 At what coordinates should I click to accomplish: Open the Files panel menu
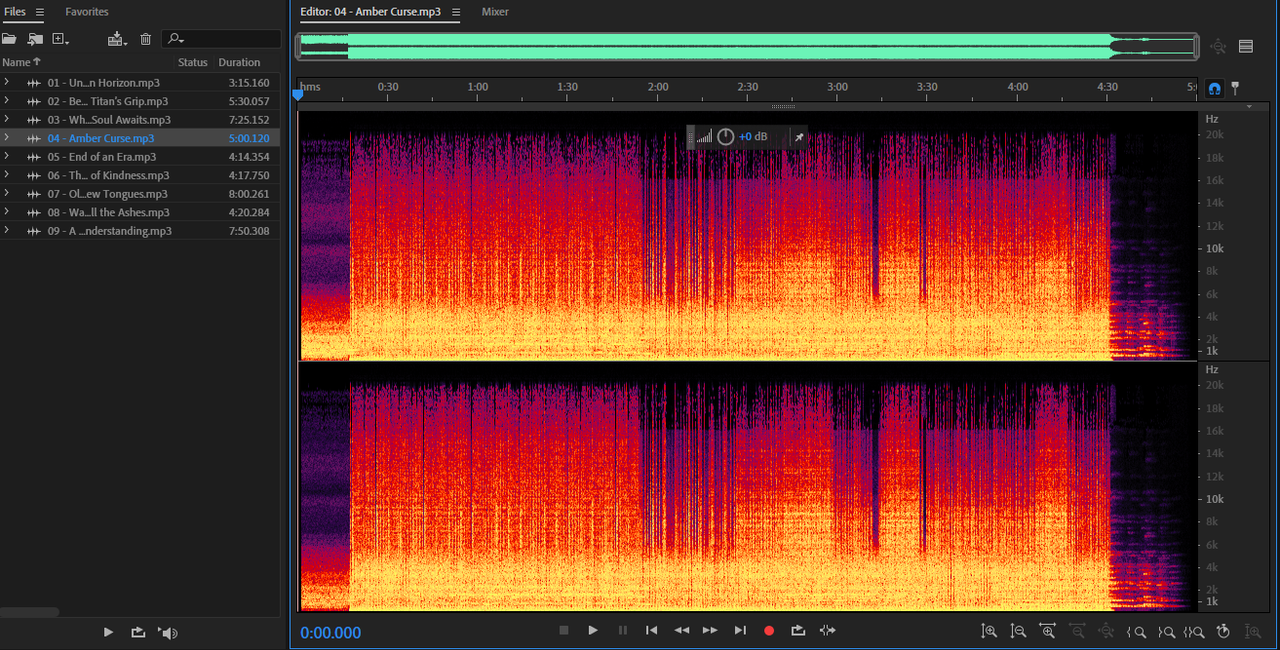[40, 12]
